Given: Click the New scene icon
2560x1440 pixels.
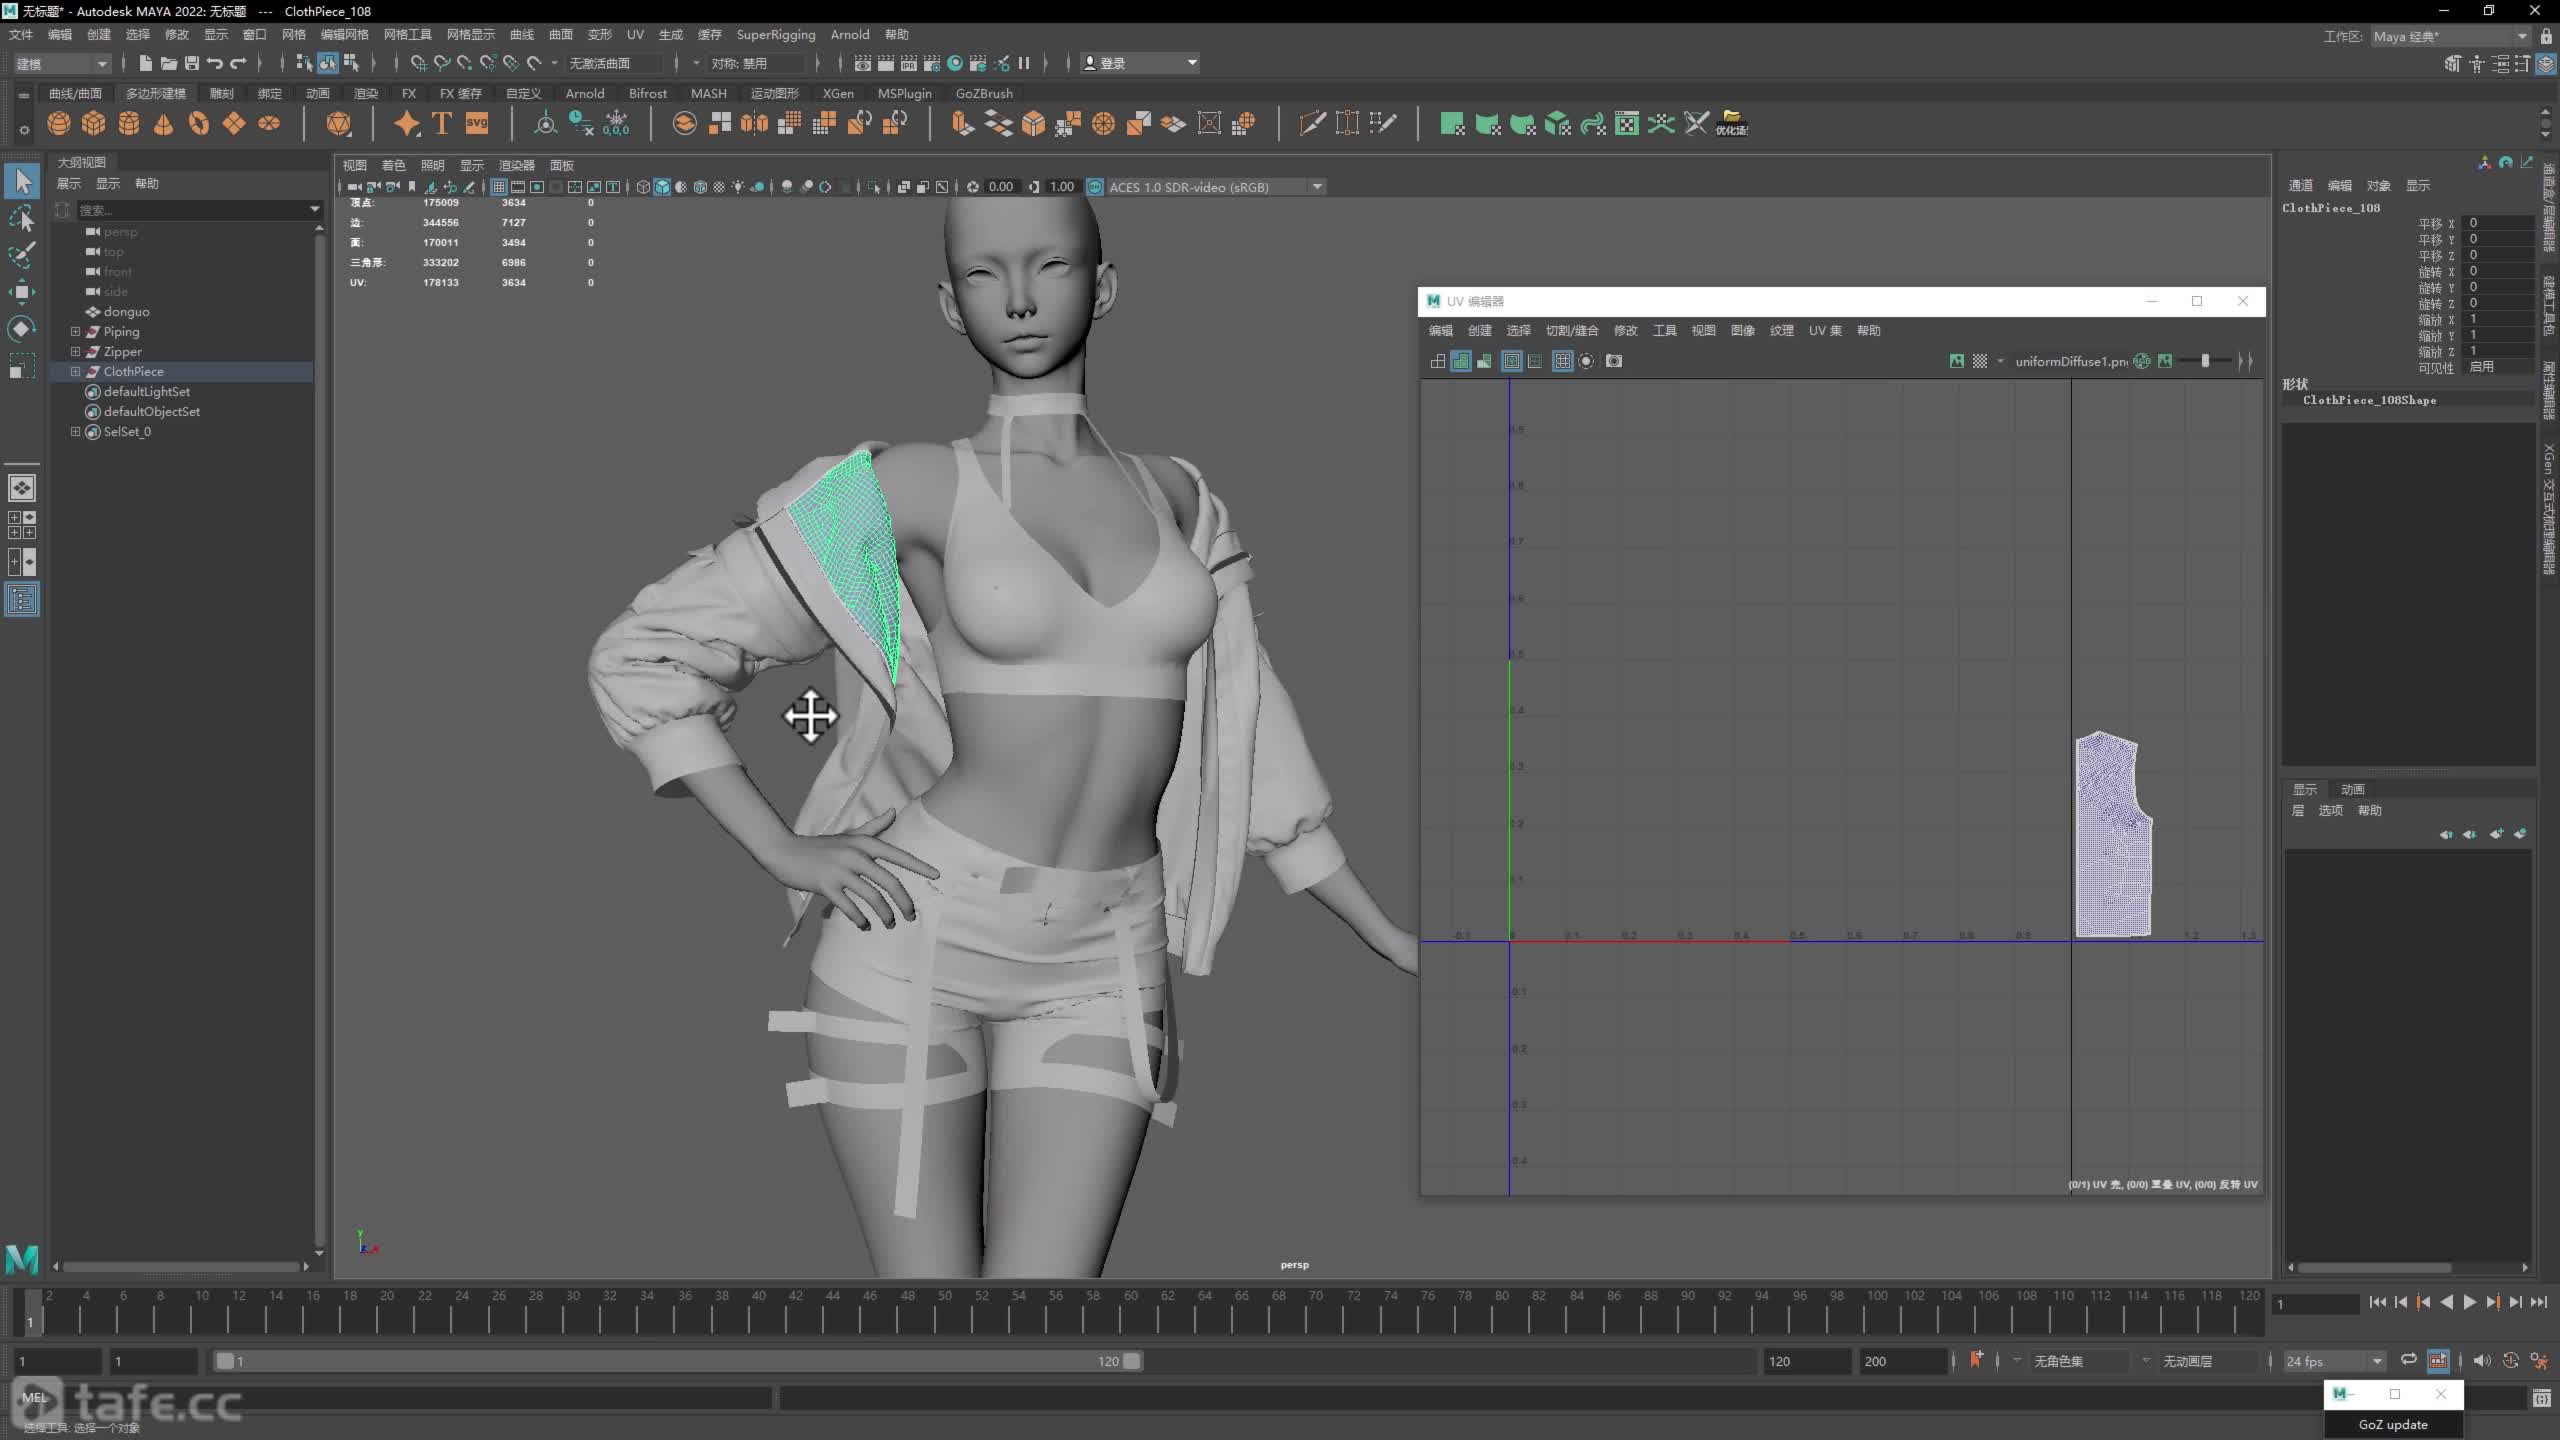Looking at the screenshot, I should click(146, 63).
